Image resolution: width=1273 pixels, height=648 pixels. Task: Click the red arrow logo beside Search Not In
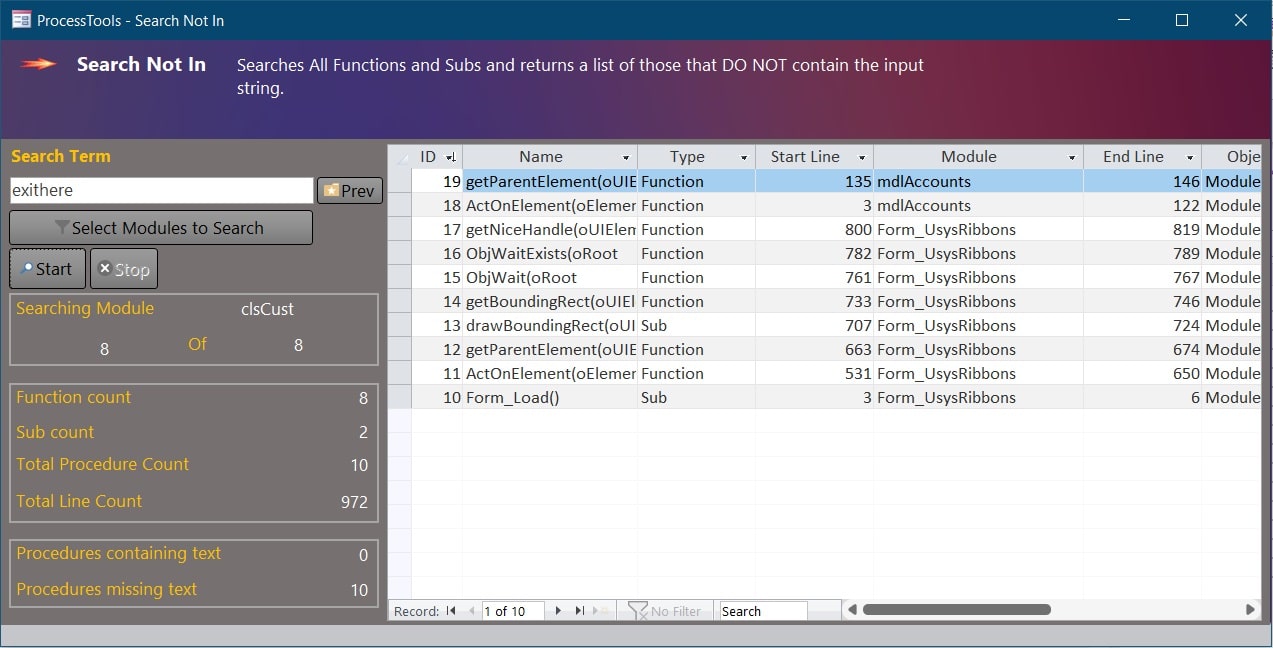click(38, 64)
